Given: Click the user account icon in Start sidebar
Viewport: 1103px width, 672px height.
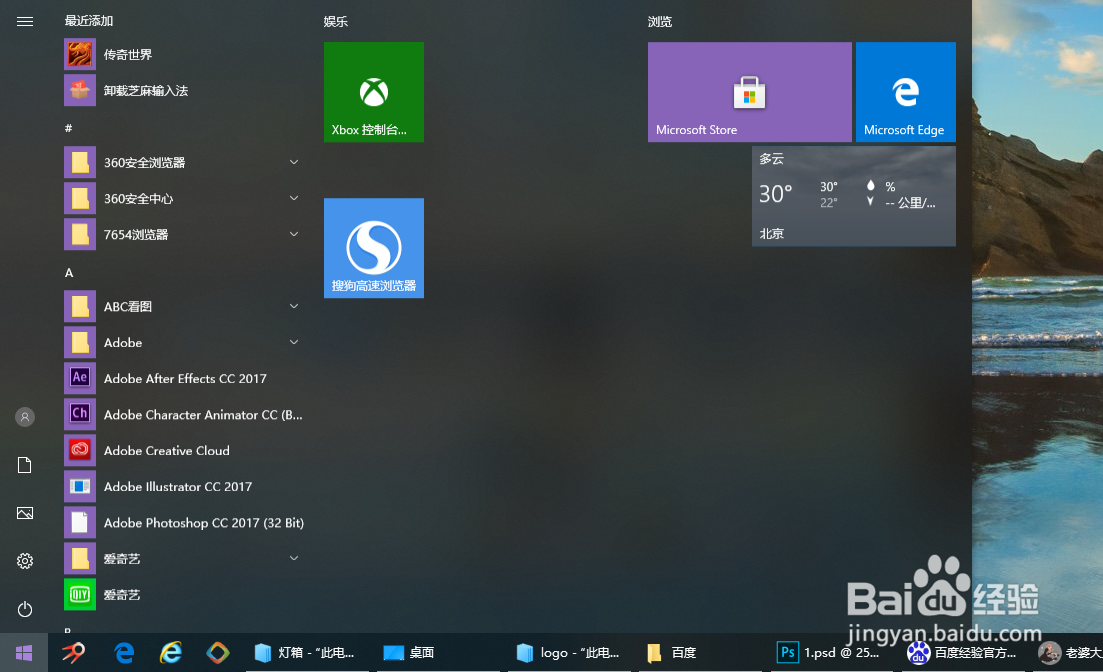Looking at the screenshot, I should coord(25,417).
